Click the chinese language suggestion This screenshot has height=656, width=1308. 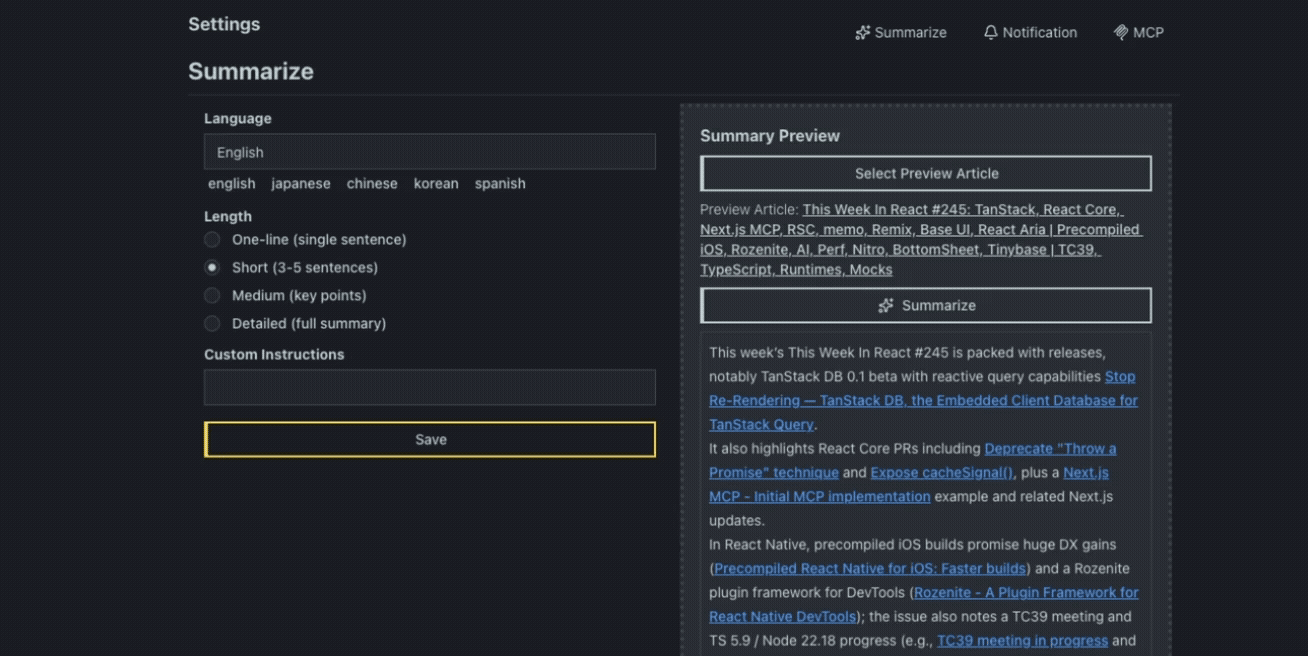pos(372,184)
